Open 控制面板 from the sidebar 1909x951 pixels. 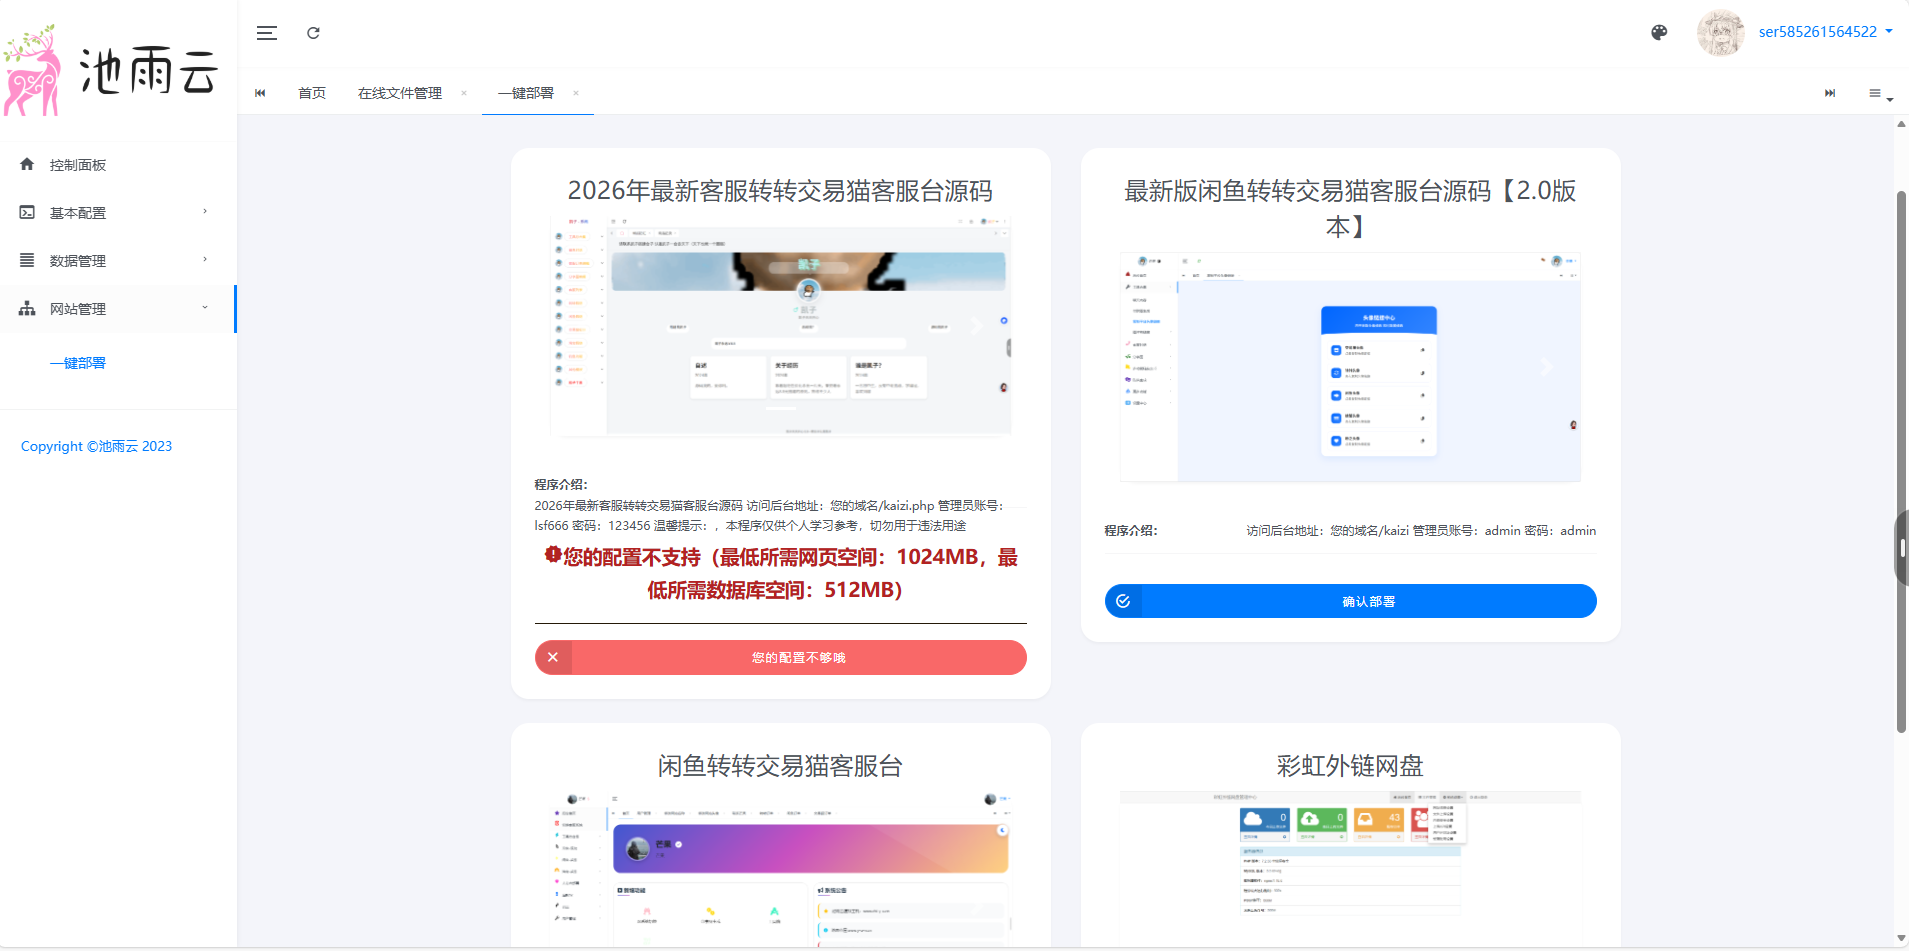pyautogui.click(x=78, y=165)
